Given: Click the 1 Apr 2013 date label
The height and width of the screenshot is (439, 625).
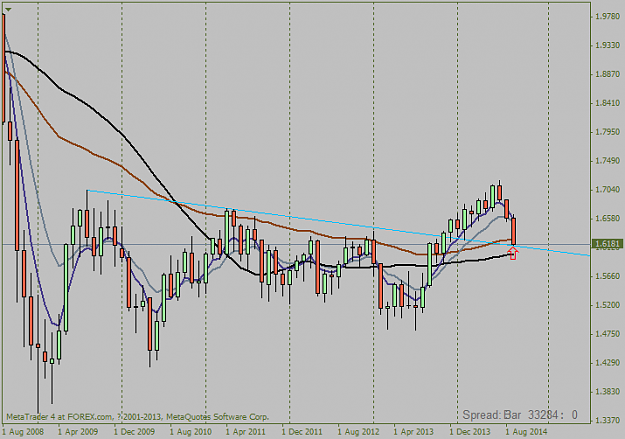Looking at the screenshot, I should pos(414,432).
